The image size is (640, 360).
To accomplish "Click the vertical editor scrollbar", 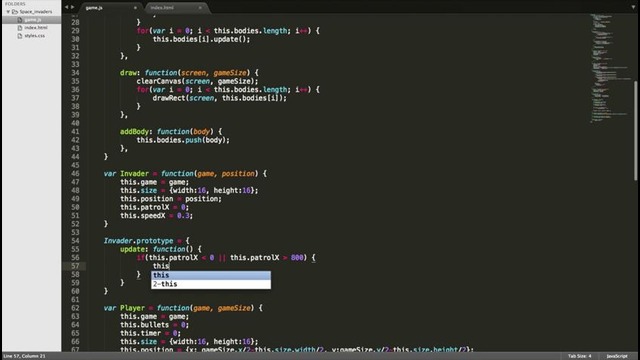I will pos(636,131).
